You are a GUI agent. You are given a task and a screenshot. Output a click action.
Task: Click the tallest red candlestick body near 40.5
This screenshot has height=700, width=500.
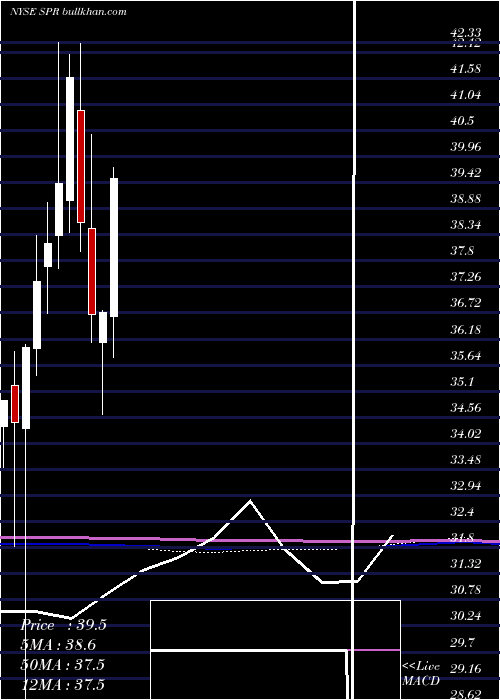coord(81,166)
